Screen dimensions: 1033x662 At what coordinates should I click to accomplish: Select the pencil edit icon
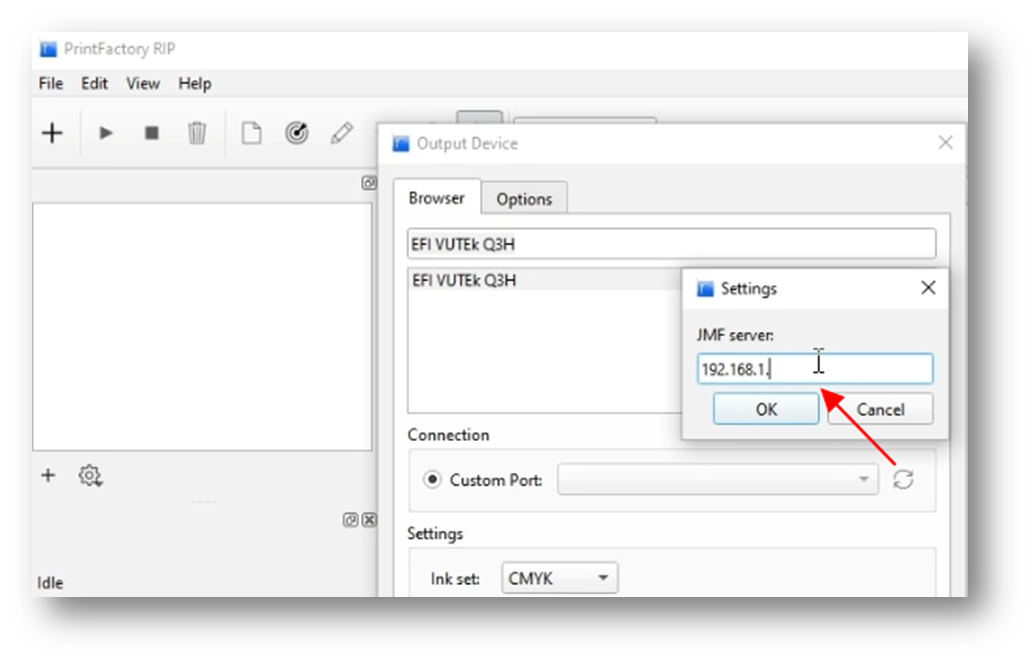[341, 133]
